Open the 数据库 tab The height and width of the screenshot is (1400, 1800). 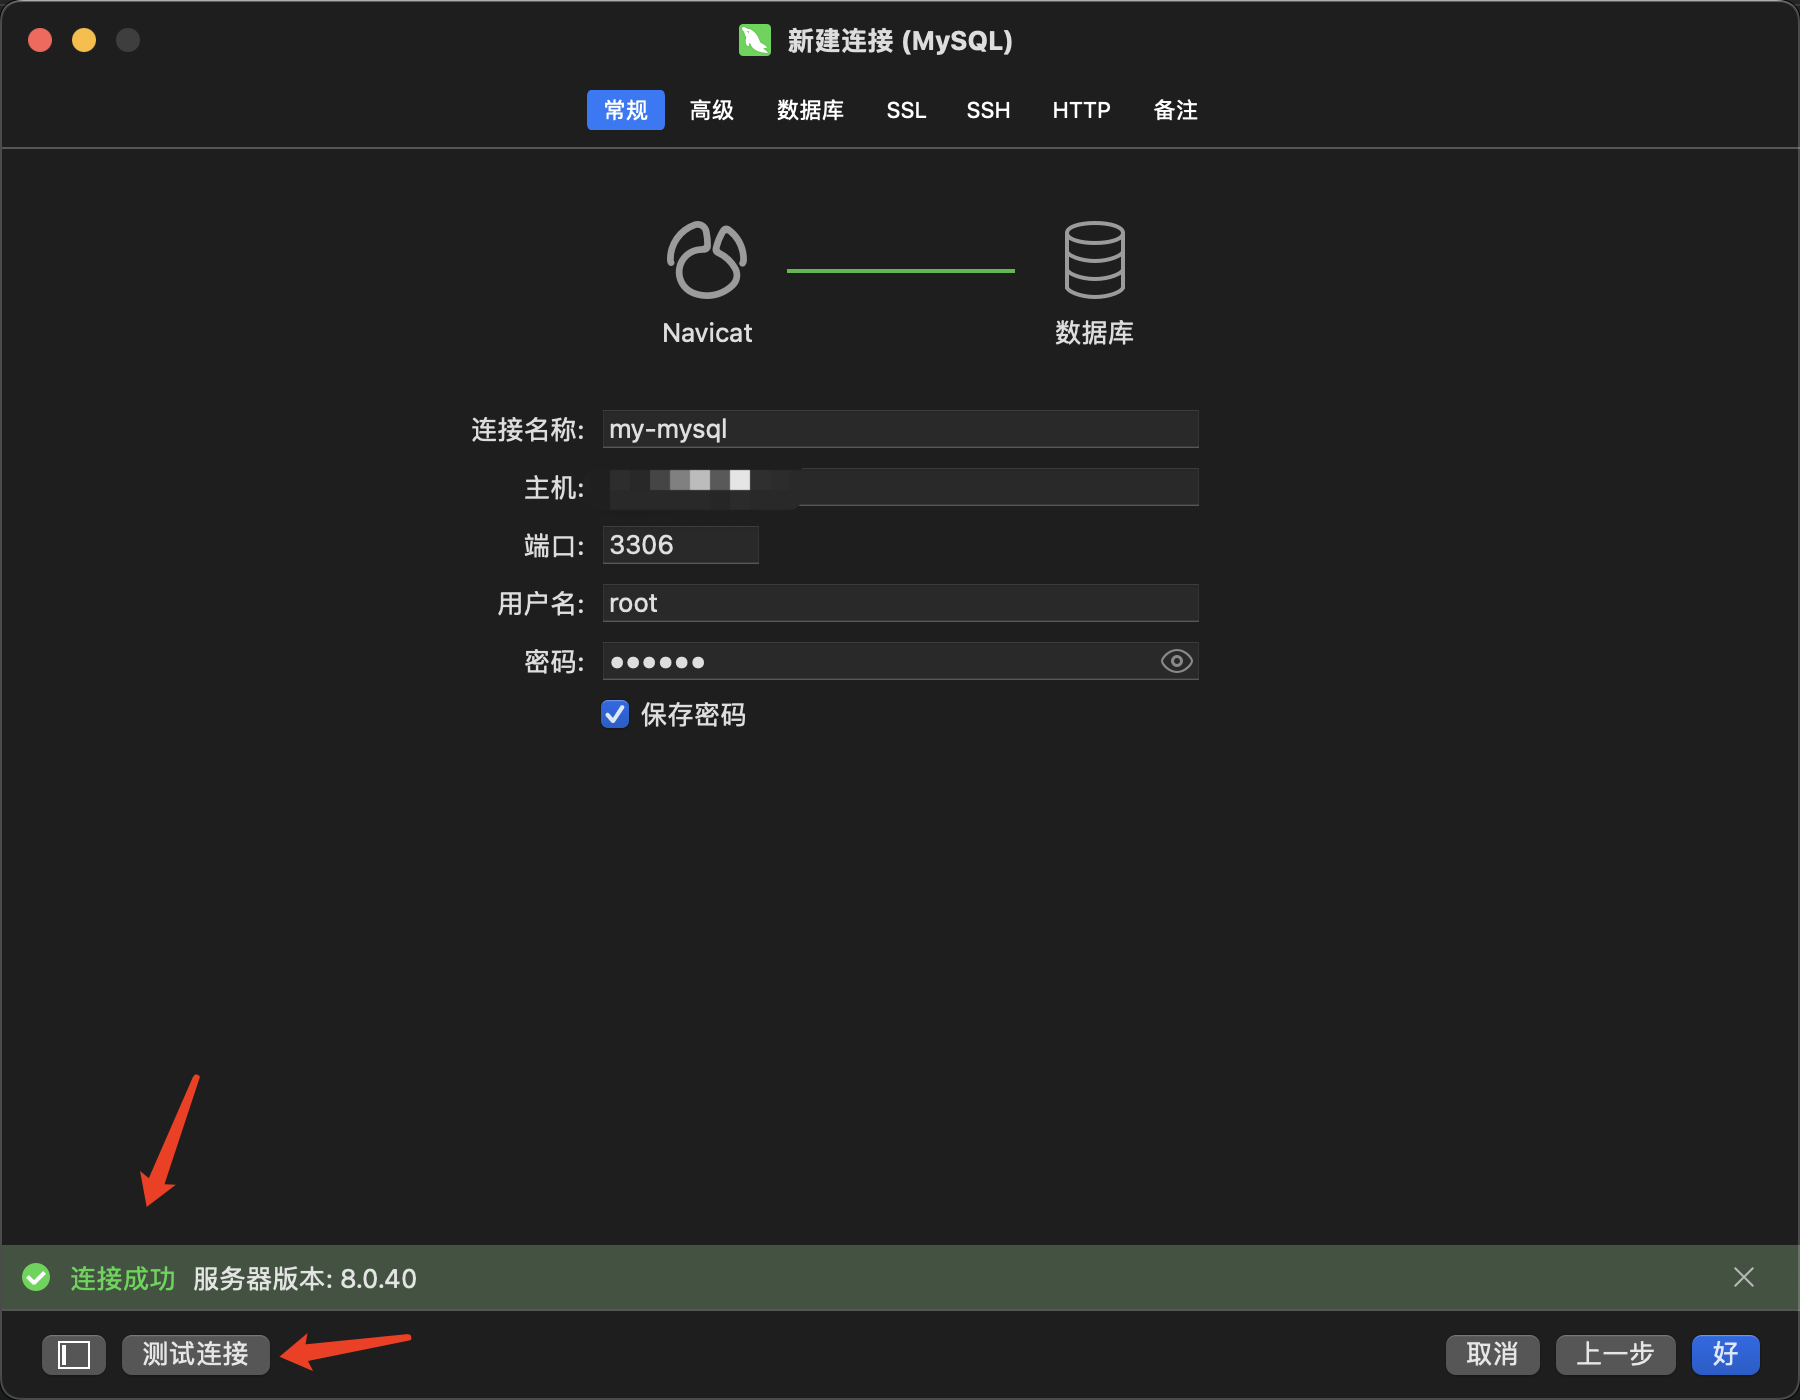point(810,110)
